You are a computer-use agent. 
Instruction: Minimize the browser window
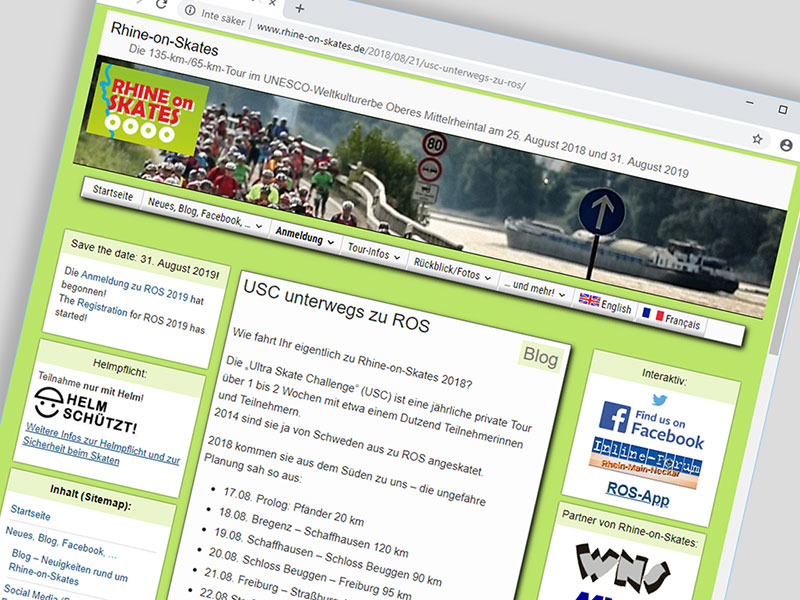point(749,103)
